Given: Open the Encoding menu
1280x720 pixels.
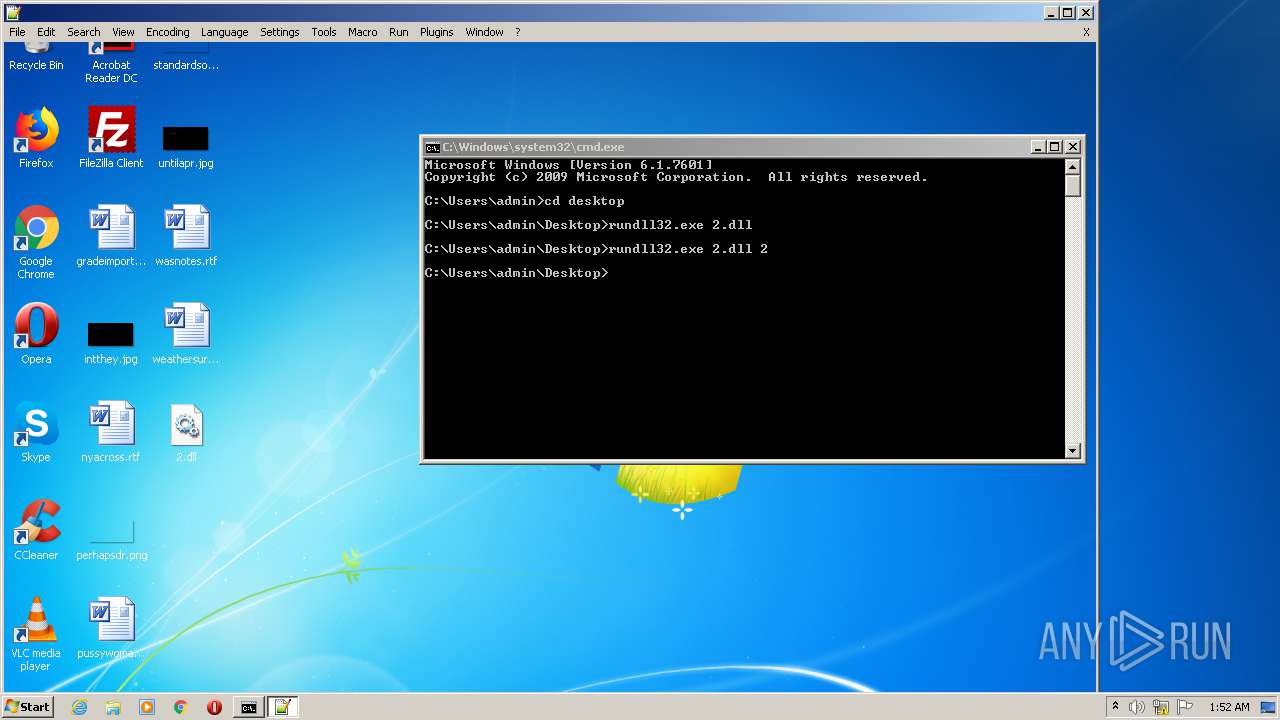Looking at the screenshot, I should pos(167,32).
